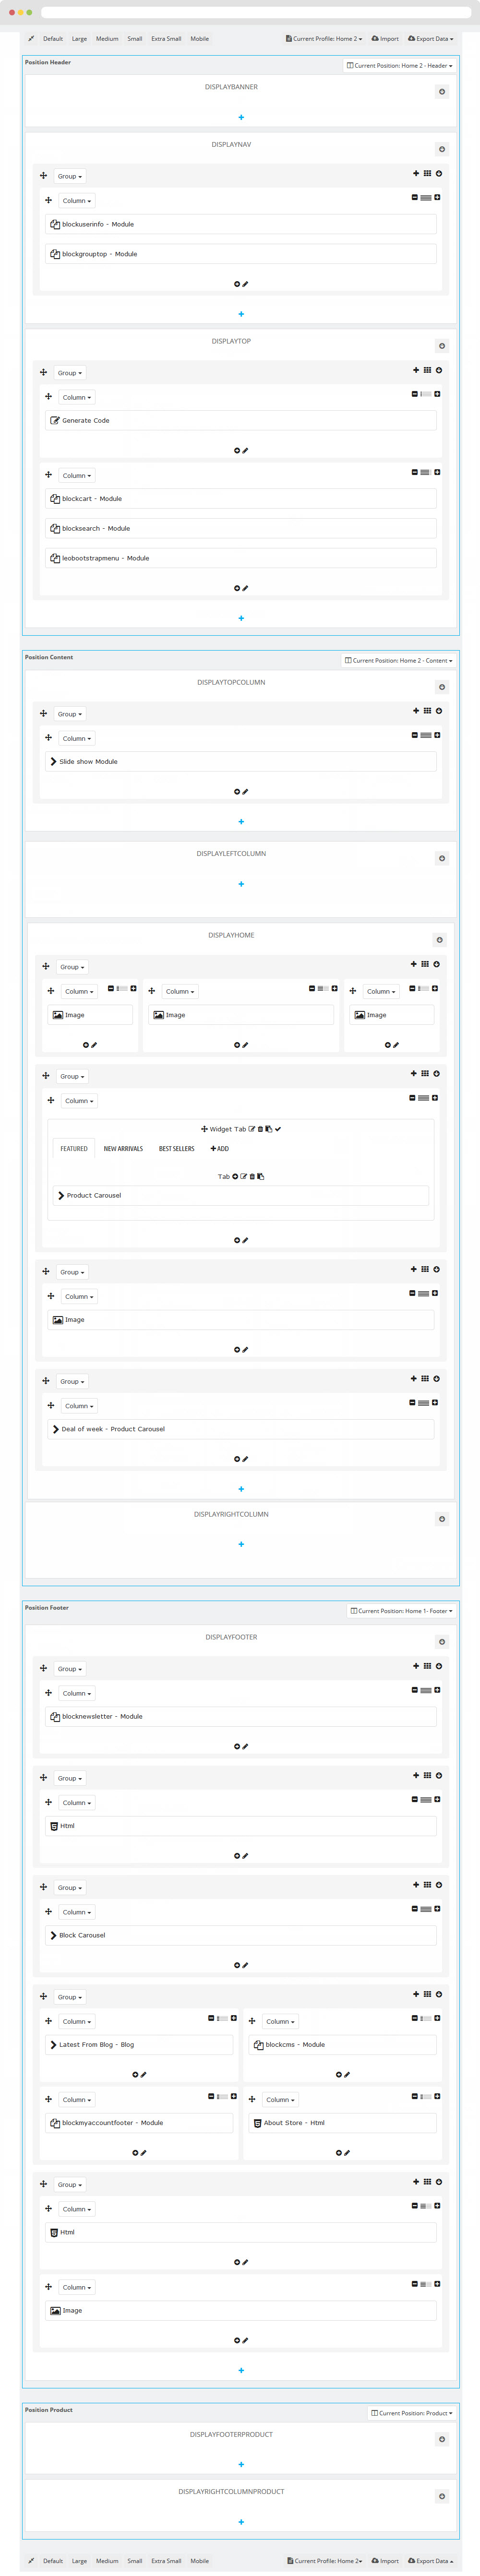Open the Group dropdown in DISPLAYNAV
Image resolution: width=480 pixels, height=2576 pixels.
point(70,176)
